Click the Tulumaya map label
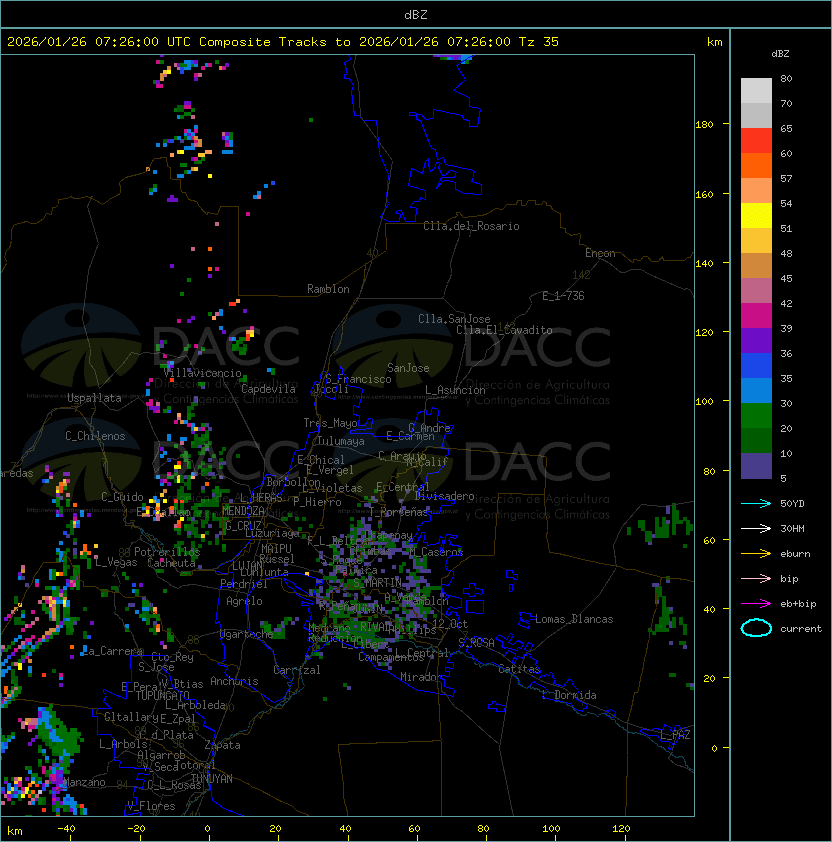 point(341,441)
